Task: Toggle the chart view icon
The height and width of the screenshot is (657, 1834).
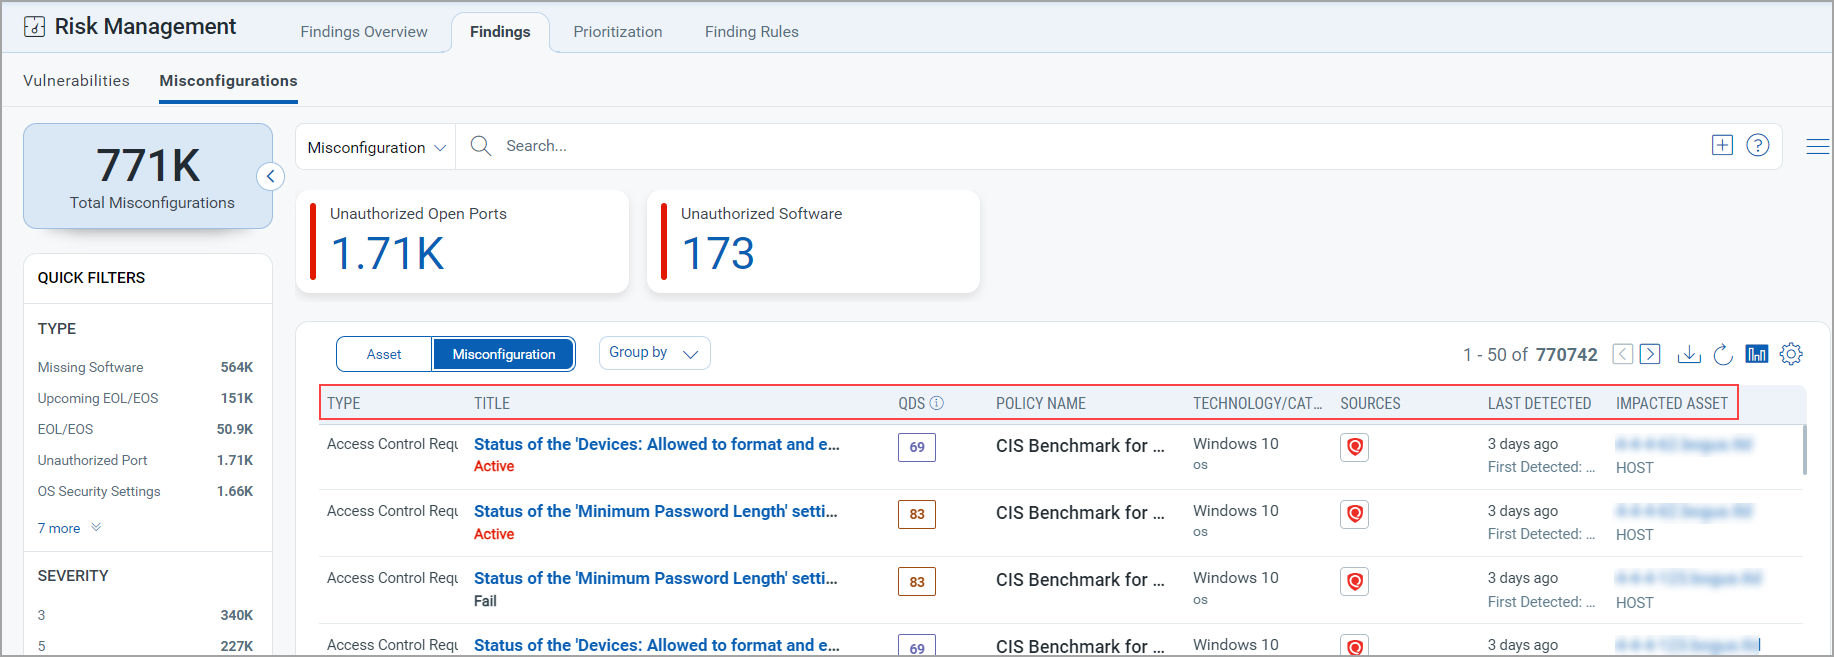Action: 1757,354
